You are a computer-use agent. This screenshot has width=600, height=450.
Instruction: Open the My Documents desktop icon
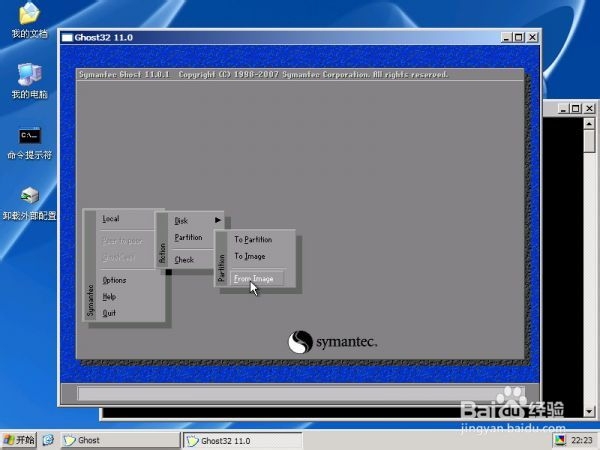pos(29,19)
